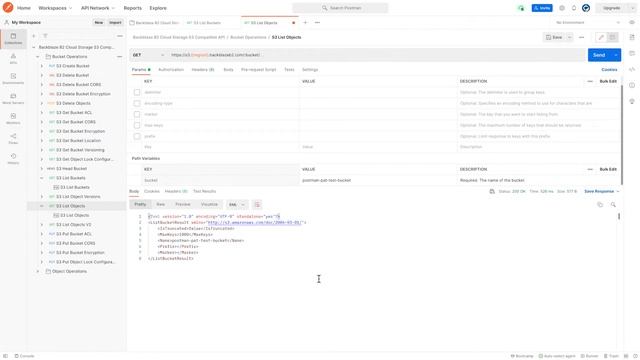This screenshot has height=360, width=640.
Task: Open the comments icon in right sidebar
Action: coord(632,53)
